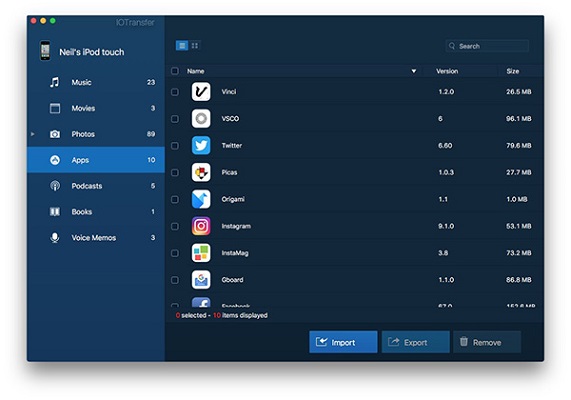
Task: Click the Voice Memos microphone icon
Action: (x=55, y=238)
